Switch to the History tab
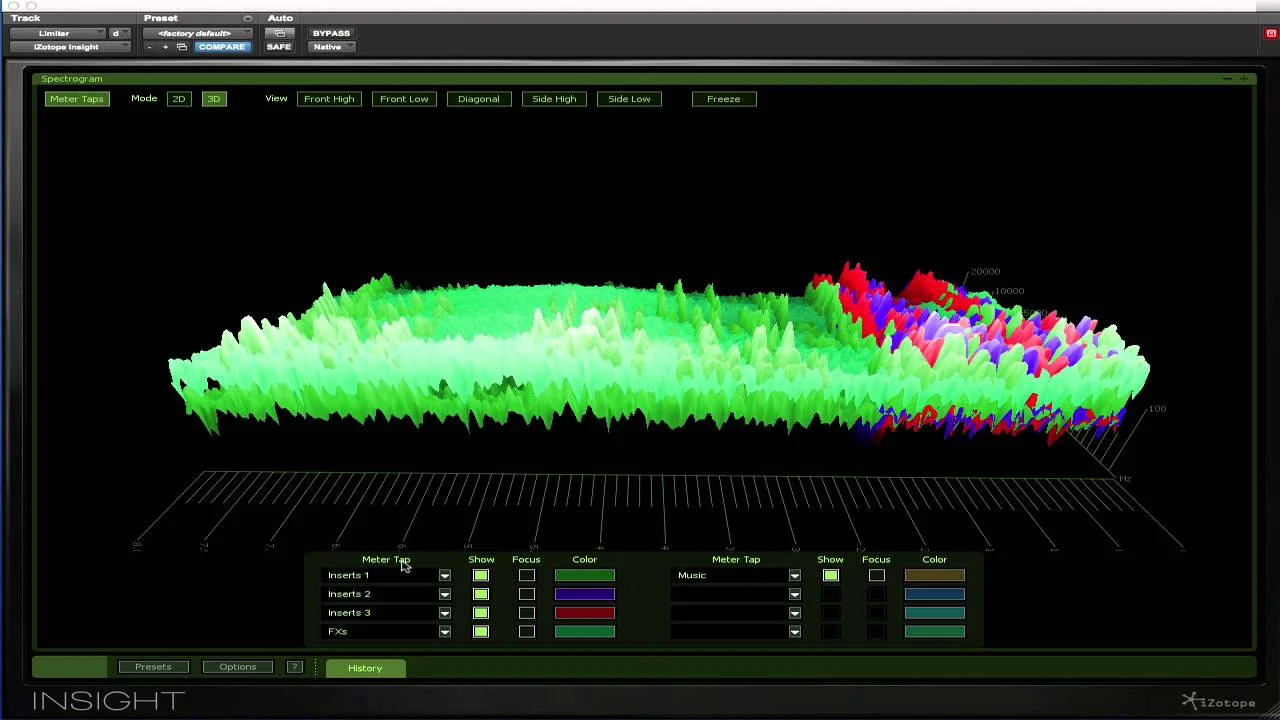This screenshot has width=1280, height=720. pyautogui.click(x=364, y=667)
